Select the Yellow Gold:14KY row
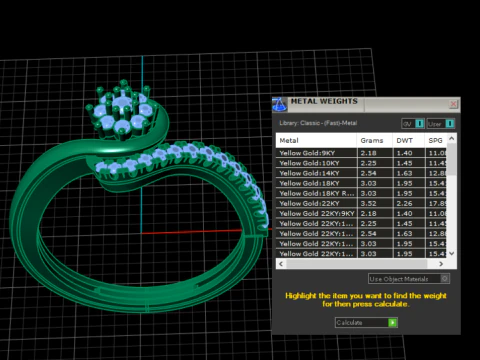 coord(361,173)
